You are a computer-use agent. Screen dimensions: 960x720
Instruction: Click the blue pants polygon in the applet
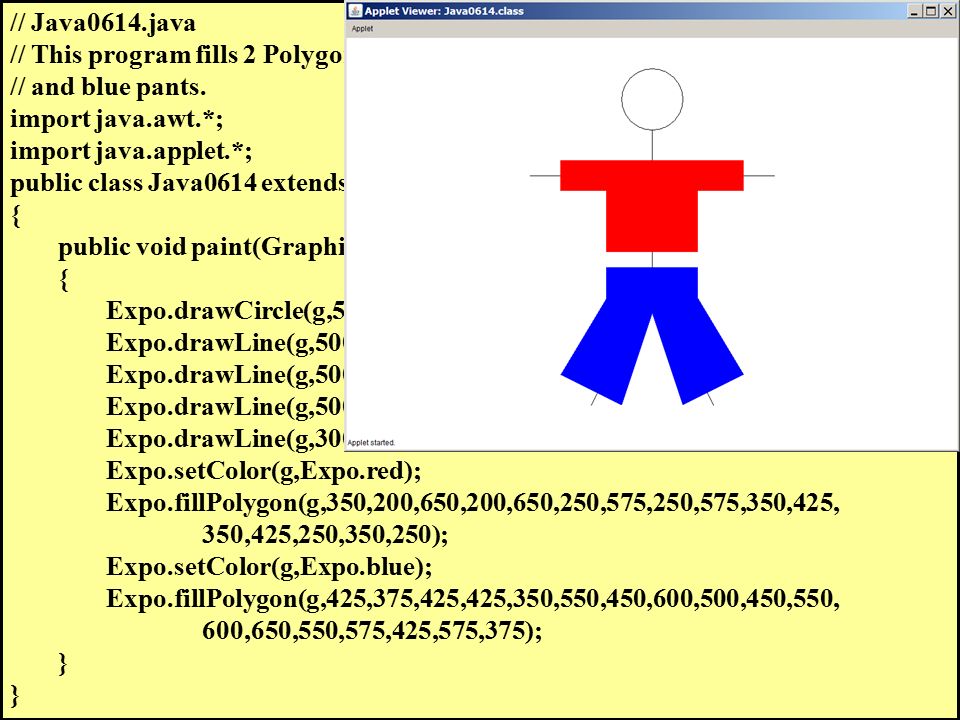652,336
